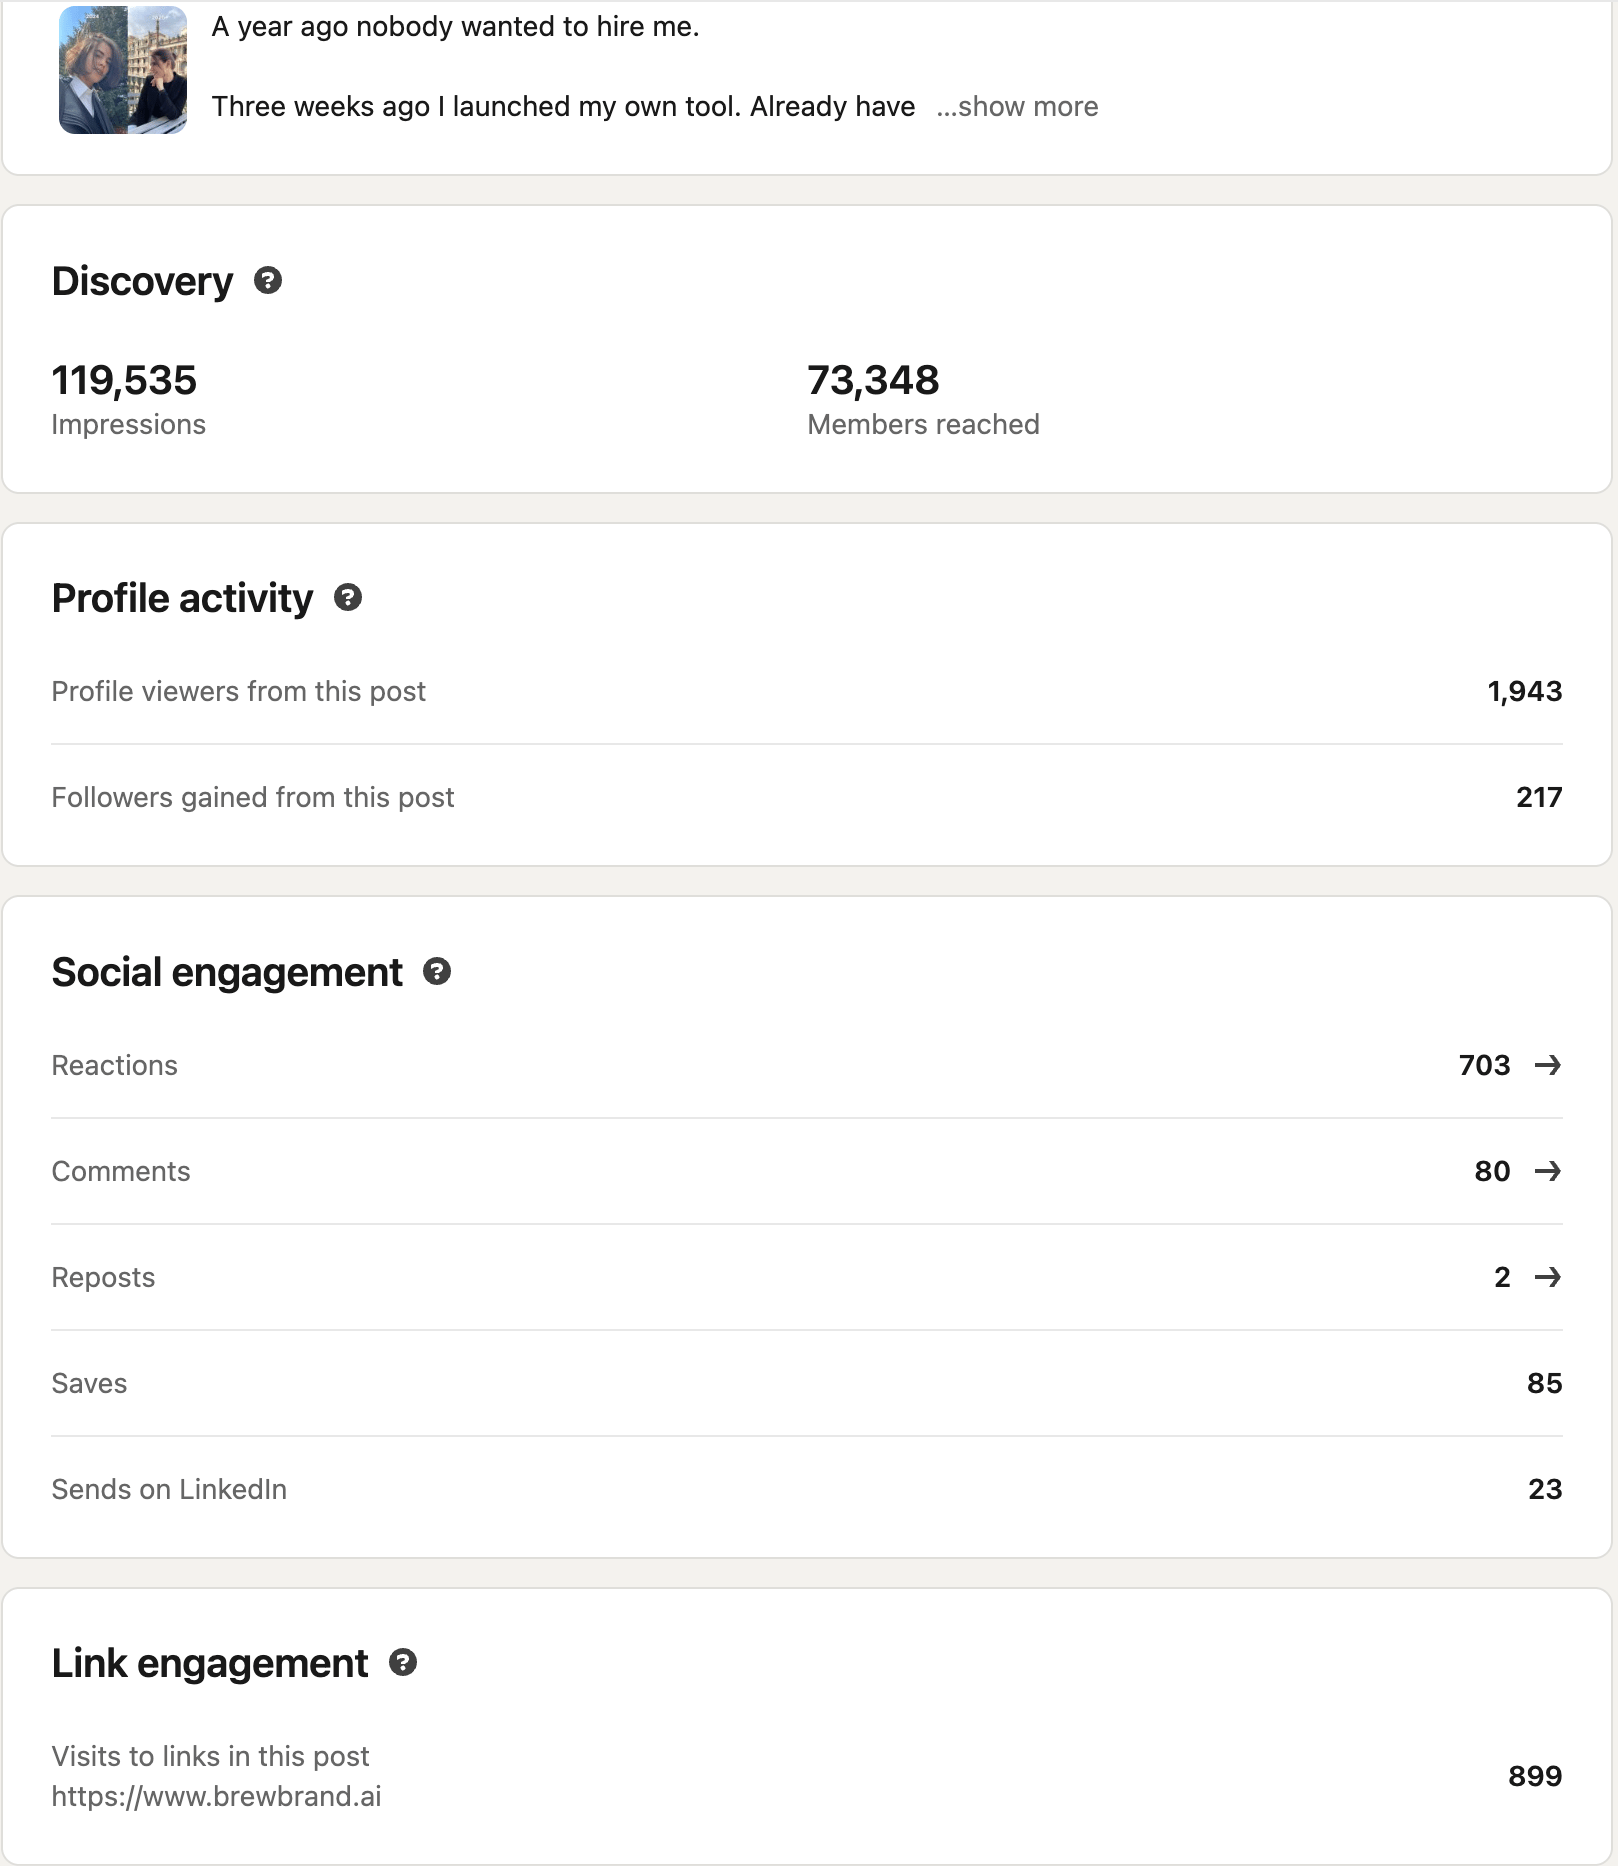The image size is (1618, 1866).
Task: Click the arrow next to Reactions count
Action: click(x=1547, y=1065)
